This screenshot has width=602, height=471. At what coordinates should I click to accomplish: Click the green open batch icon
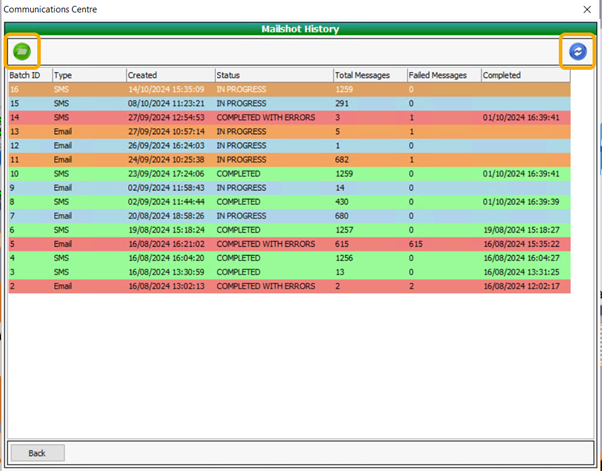pyautogui.click(x=22, y=50)
